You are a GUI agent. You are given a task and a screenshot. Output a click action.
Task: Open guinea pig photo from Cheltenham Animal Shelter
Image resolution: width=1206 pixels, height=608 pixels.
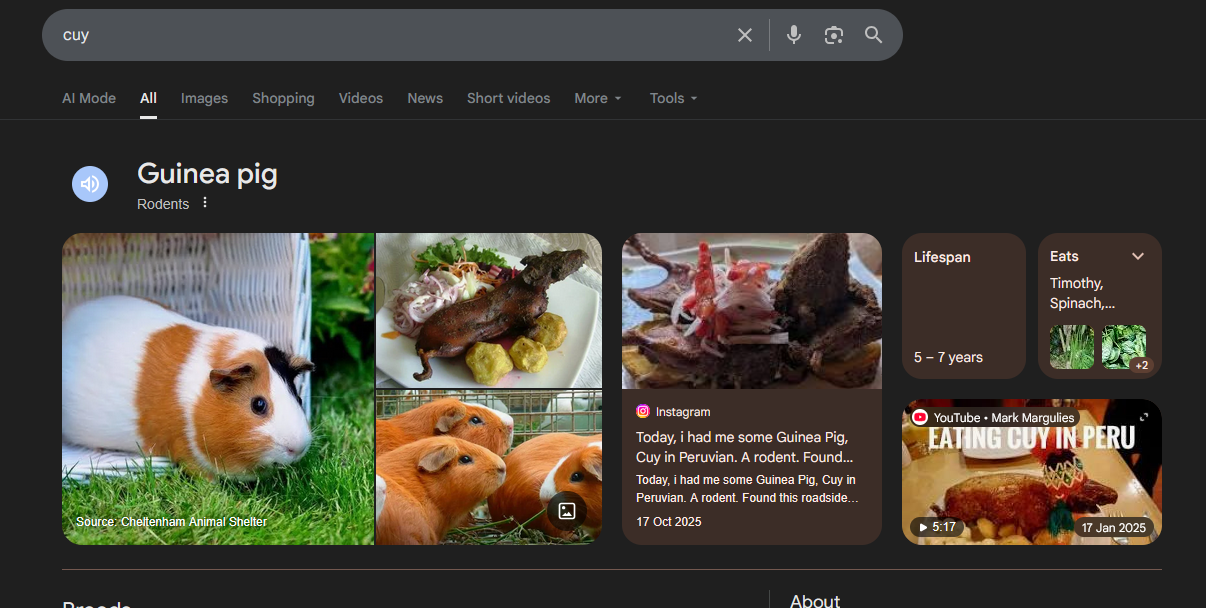point(218,389)
